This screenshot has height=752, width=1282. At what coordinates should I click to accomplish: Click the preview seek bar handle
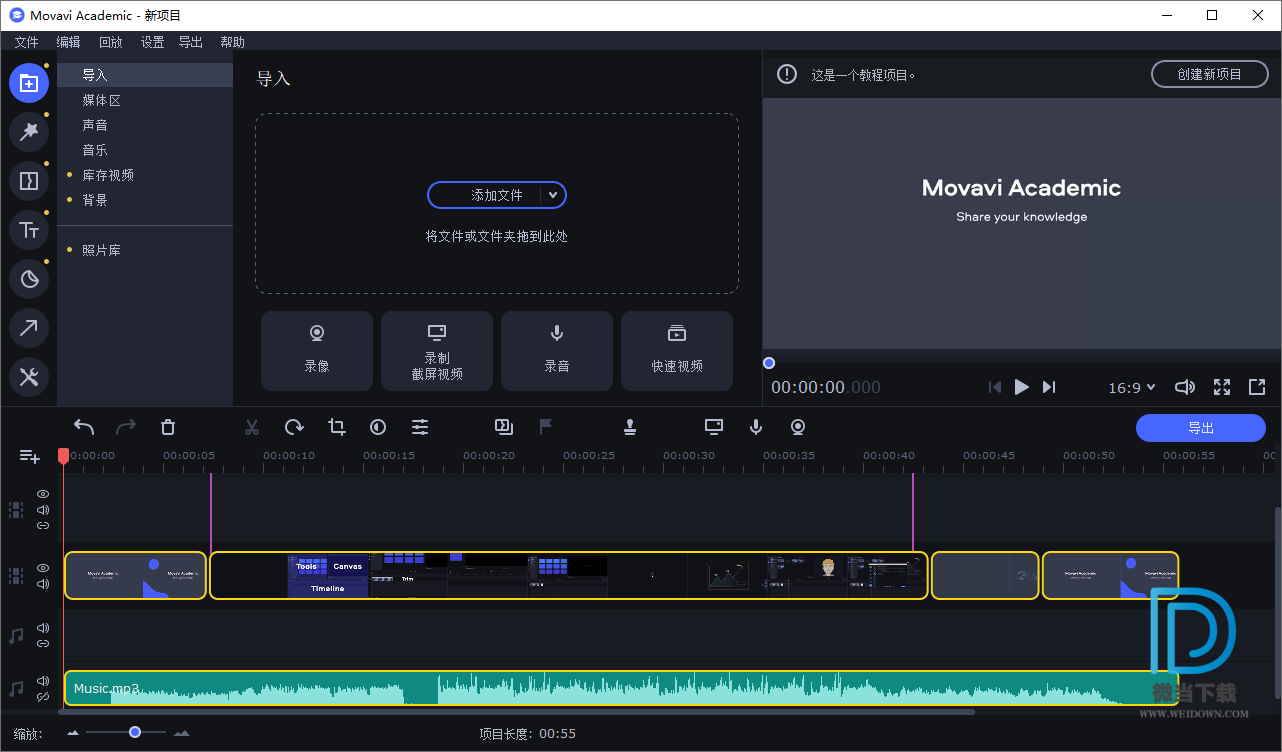pyautogui.click(x=769, y=363)
